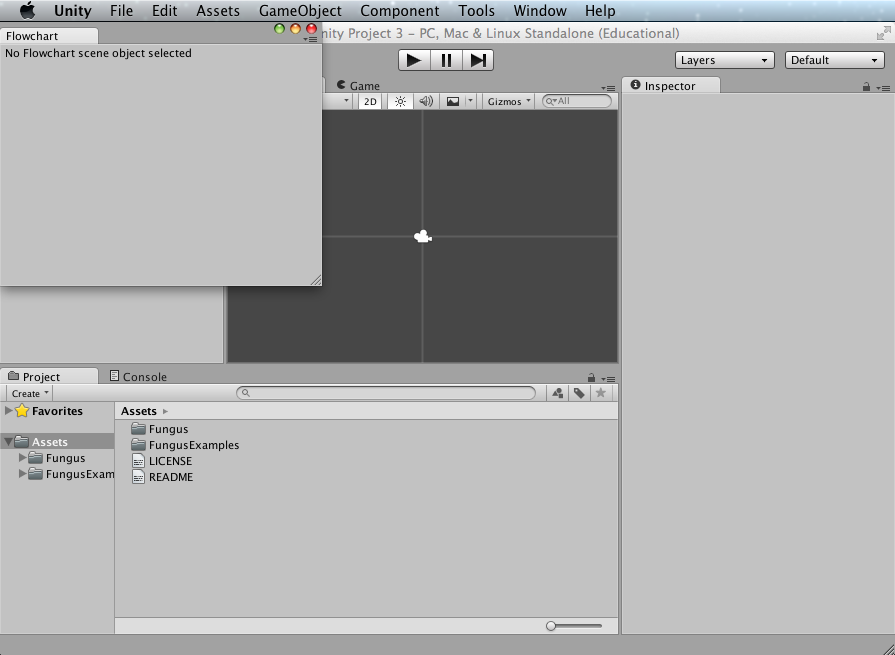Click the Flowchart window resize grip

point(316,280)
